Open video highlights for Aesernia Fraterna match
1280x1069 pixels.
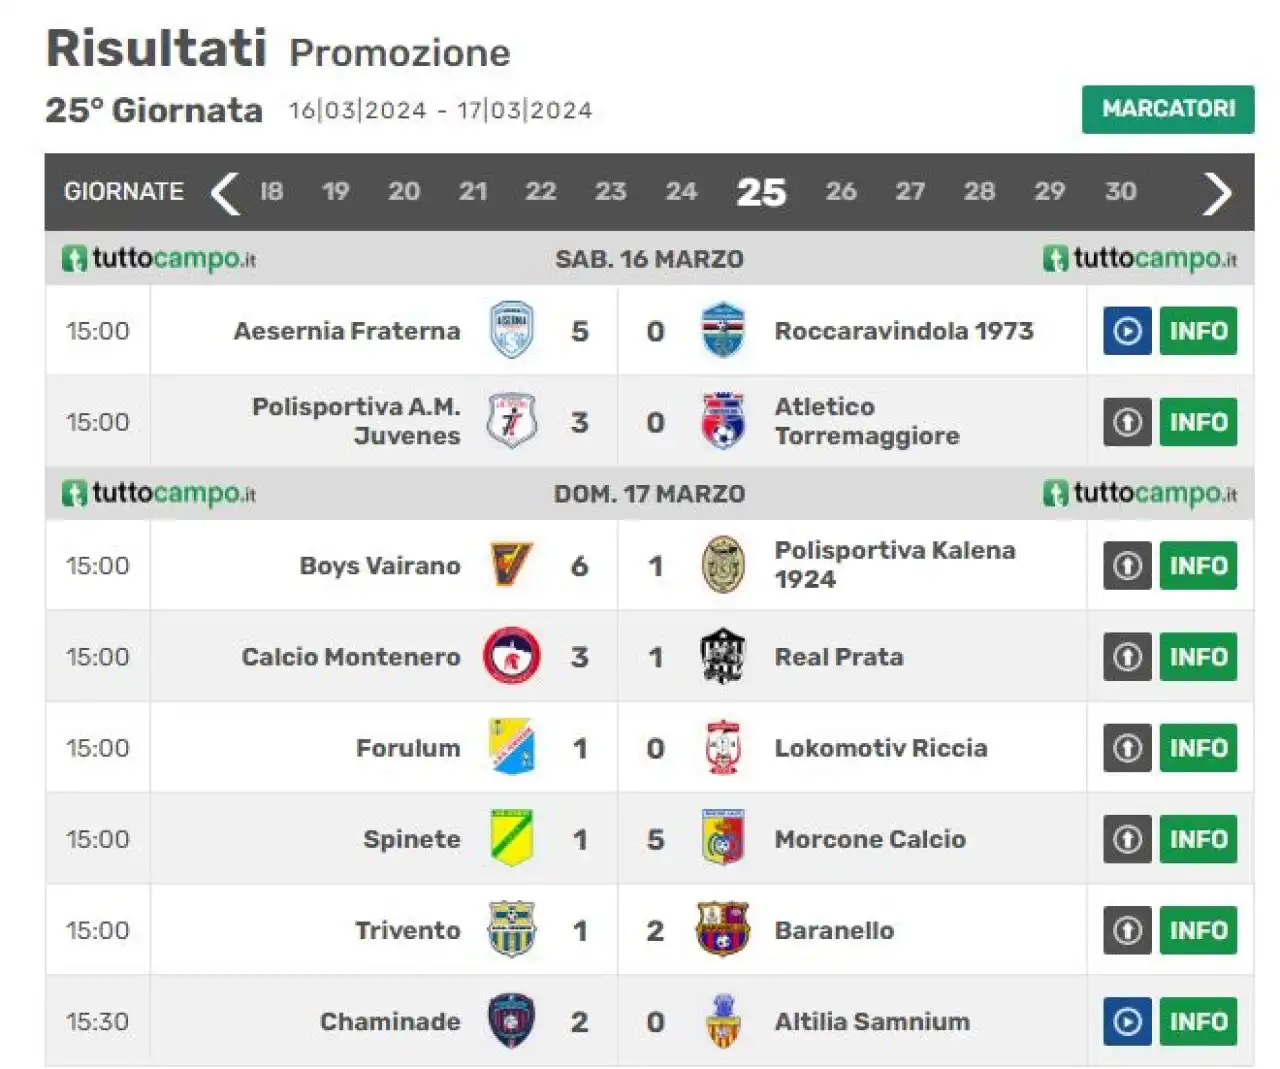point(1127,331)
